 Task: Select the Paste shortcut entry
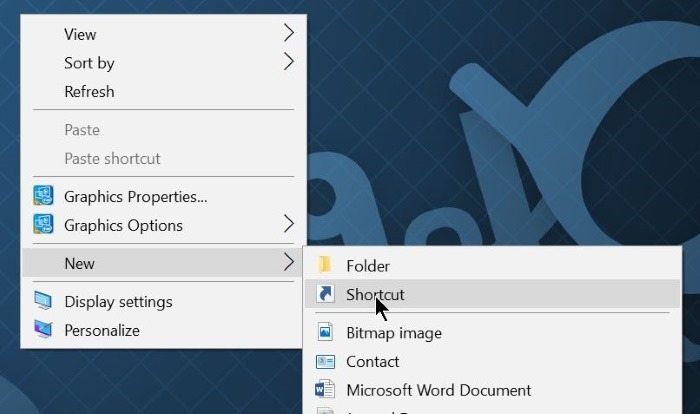[112, 158]
